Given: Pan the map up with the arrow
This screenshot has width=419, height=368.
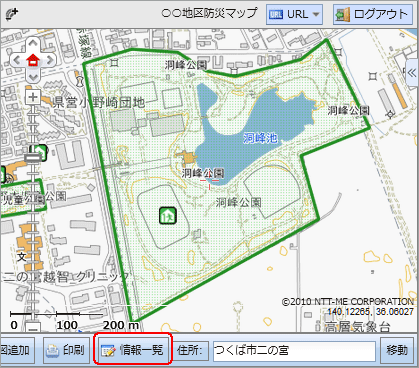Looking at the screenshot, I should pyautogui.click(x=33, y=43).
